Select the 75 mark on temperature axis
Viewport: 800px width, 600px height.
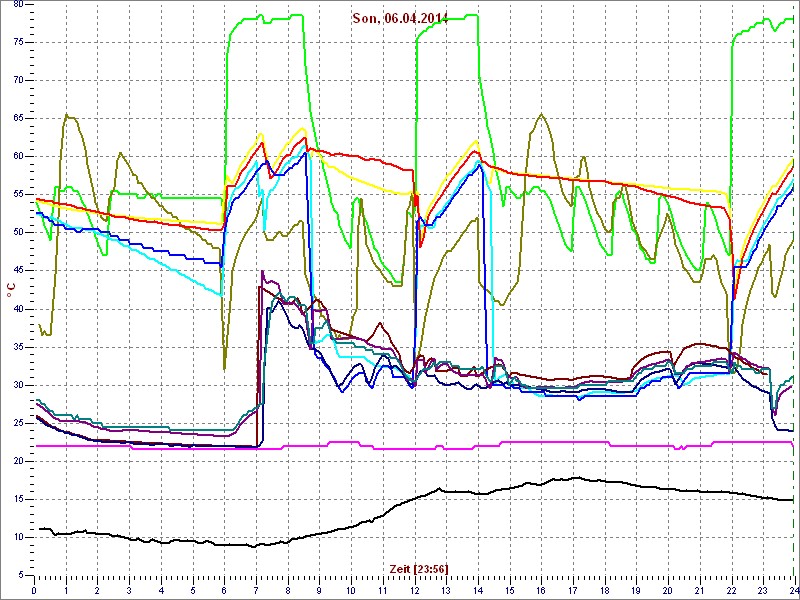point(17,42)
